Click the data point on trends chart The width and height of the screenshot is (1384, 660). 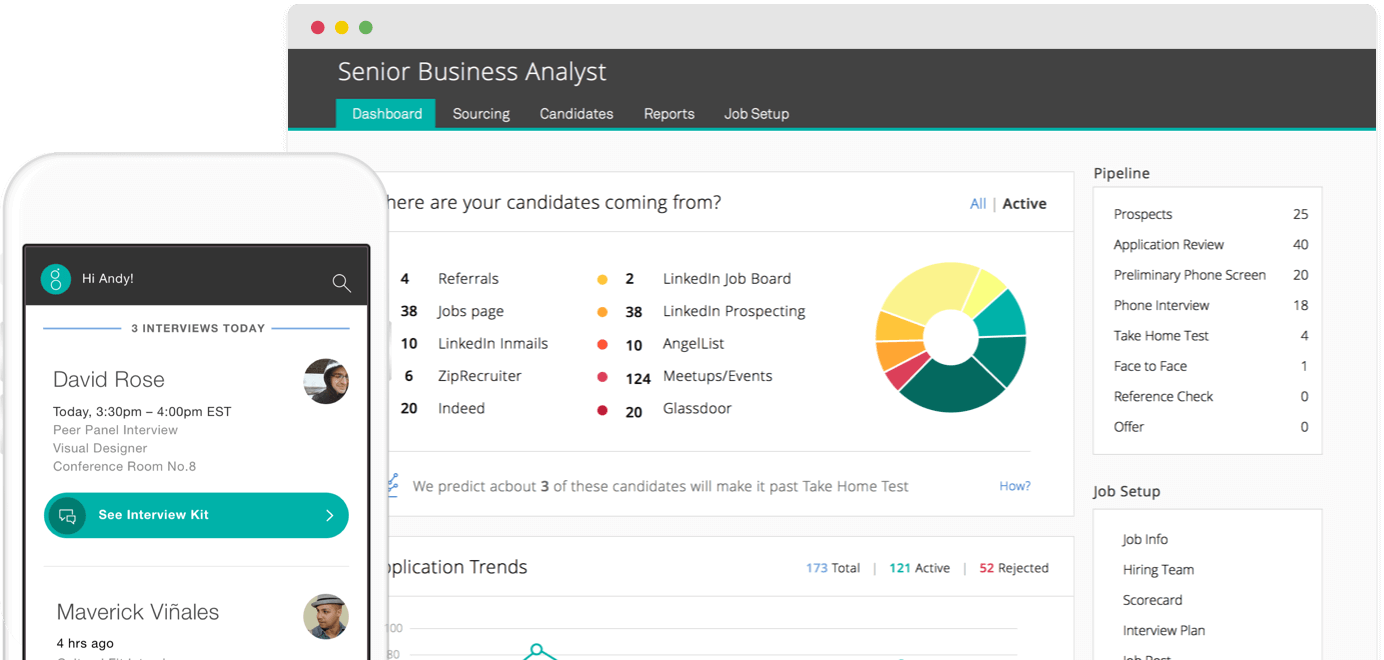click(537, 649)
